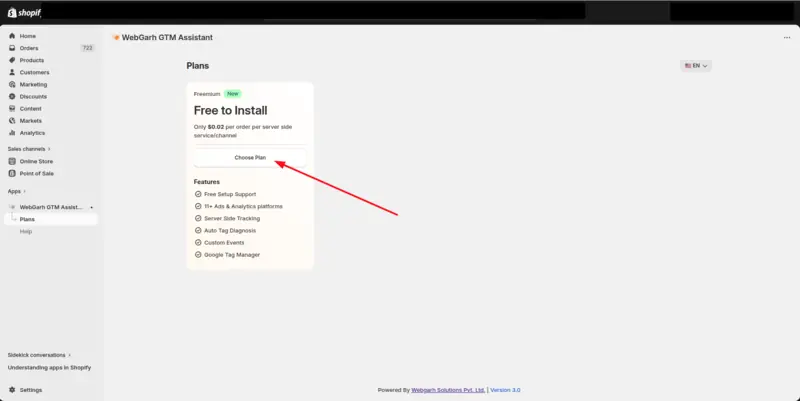Viewport: 800px width, 401px height.
Task: Click the Customers person icon
Action: [x=12, y=72]
